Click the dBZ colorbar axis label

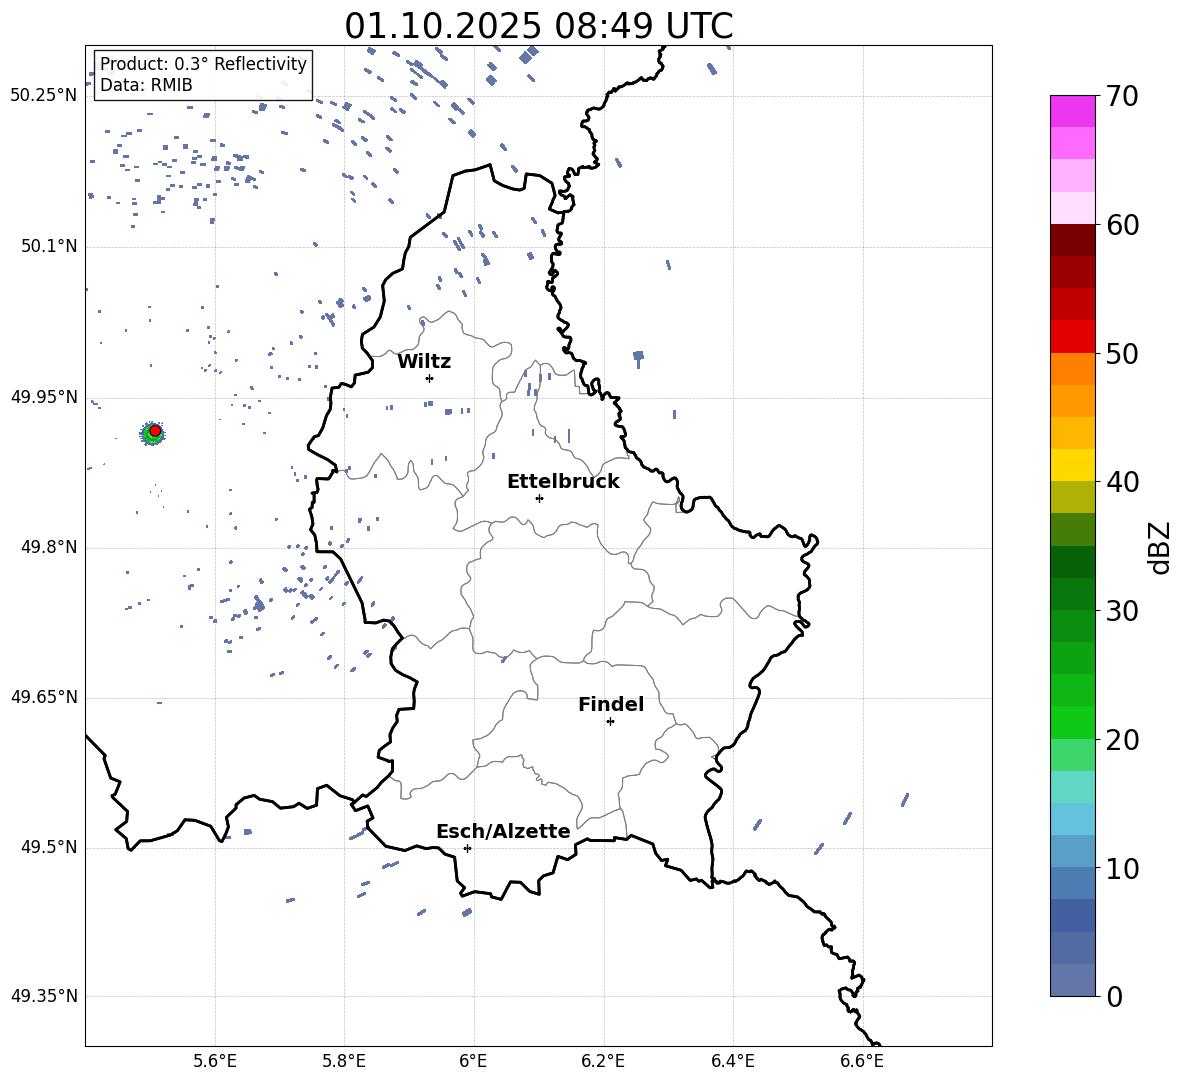click(x=1160, y=547)
